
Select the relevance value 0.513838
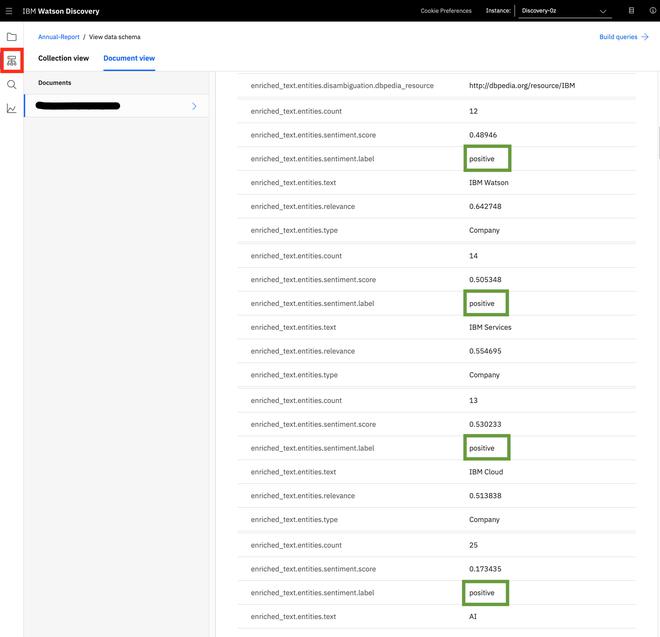pos(485,496)
